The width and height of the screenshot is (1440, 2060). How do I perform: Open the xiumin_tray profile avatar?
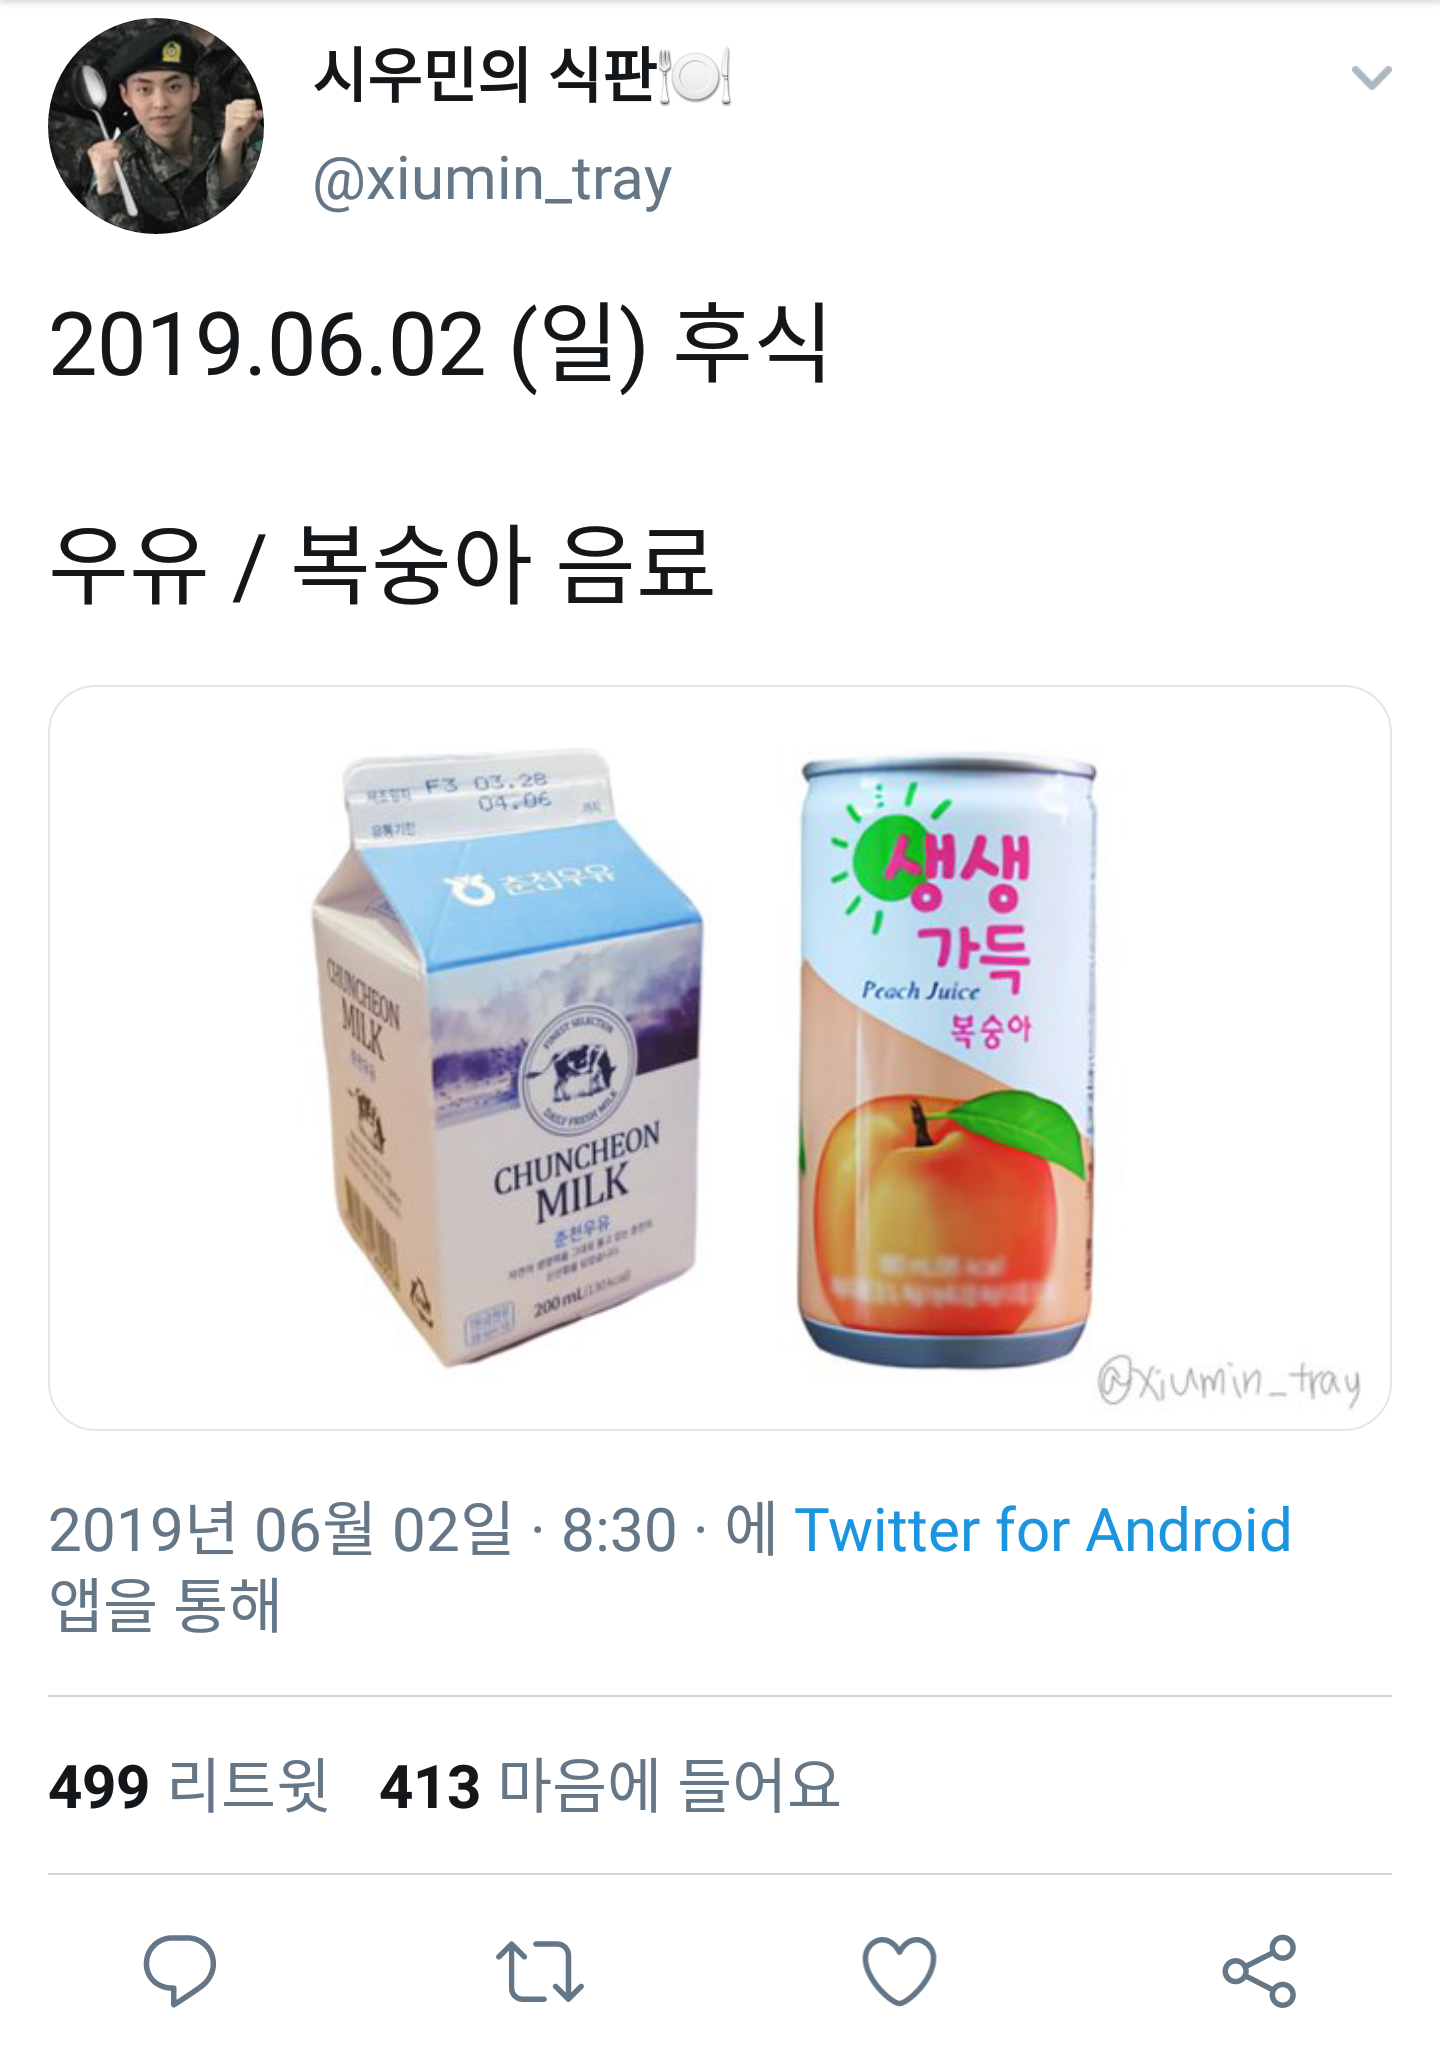coord(156,126)
